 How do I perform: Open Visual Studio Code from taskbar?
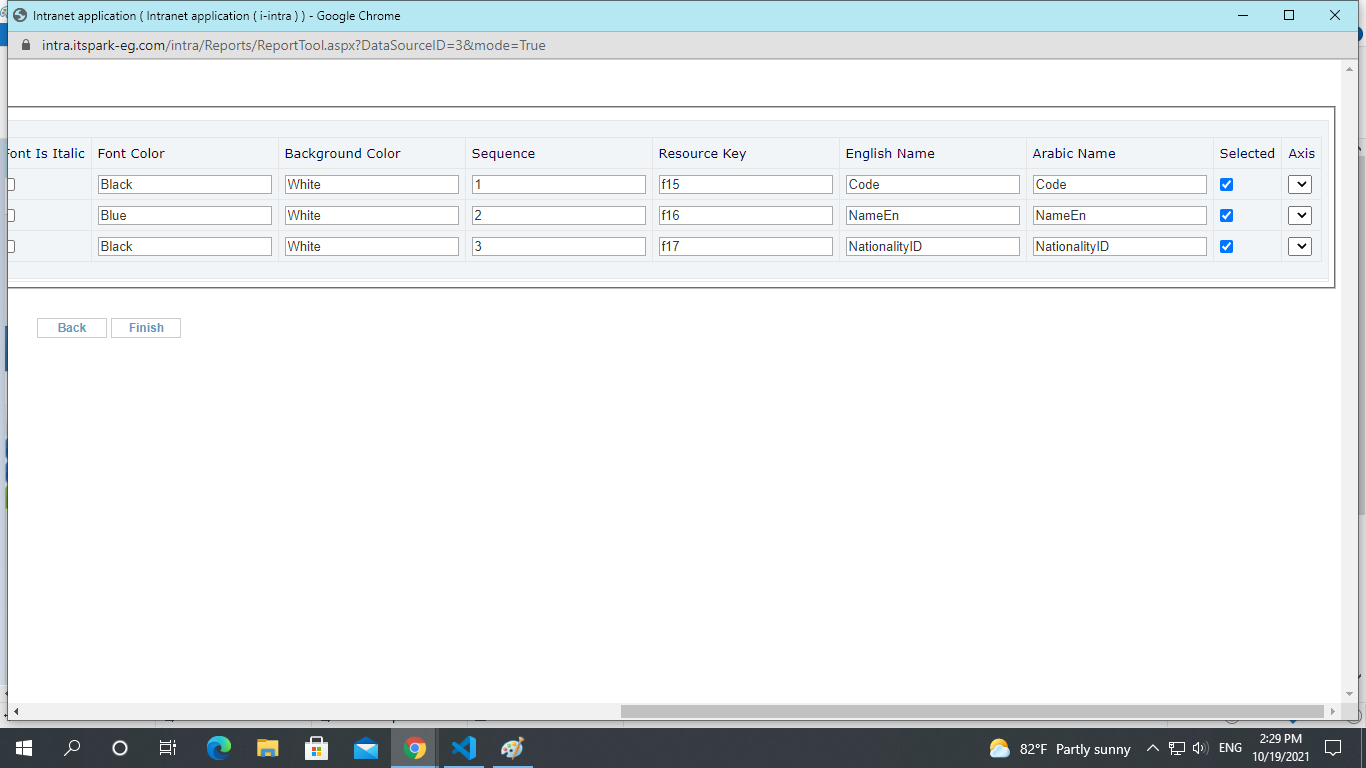tap(463, 748)
